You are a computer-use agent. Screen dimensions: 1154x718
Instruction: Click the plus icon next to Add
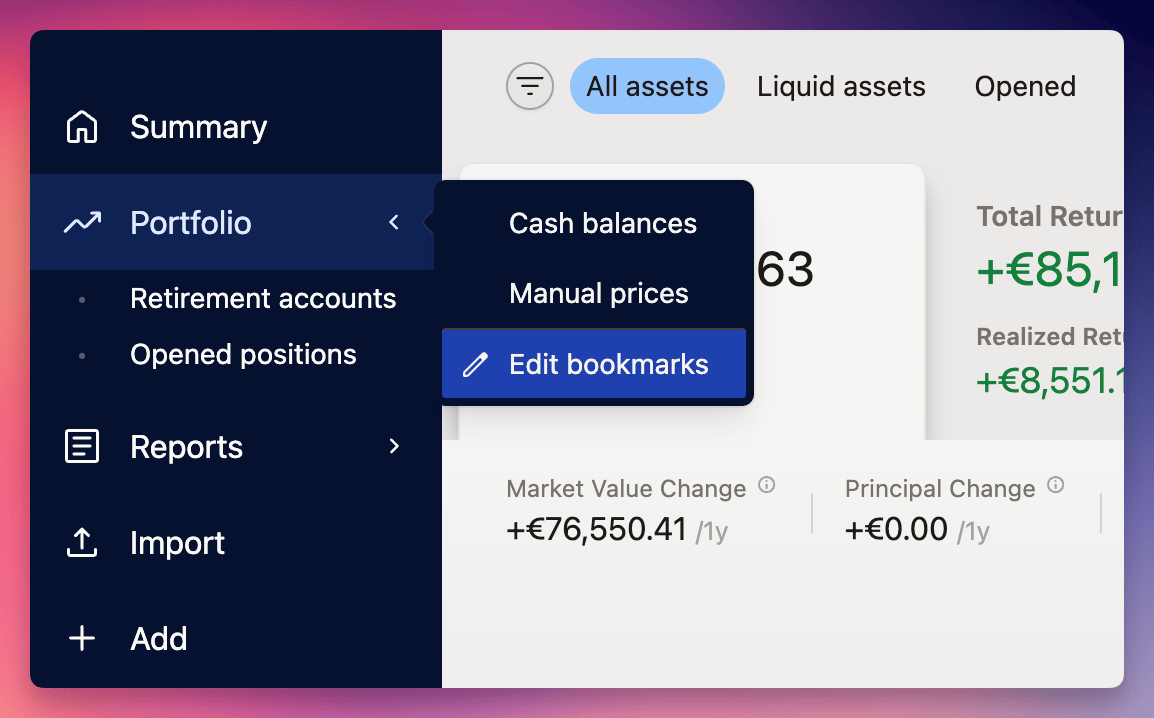pyautogui.click(x=82, y=639)
